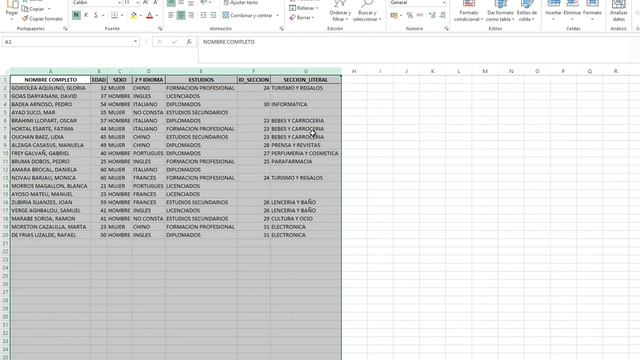The image size is (640, 360).
Task: Open Dar formato como tabla
Action: pyautogui.click(x=500, y=11)
